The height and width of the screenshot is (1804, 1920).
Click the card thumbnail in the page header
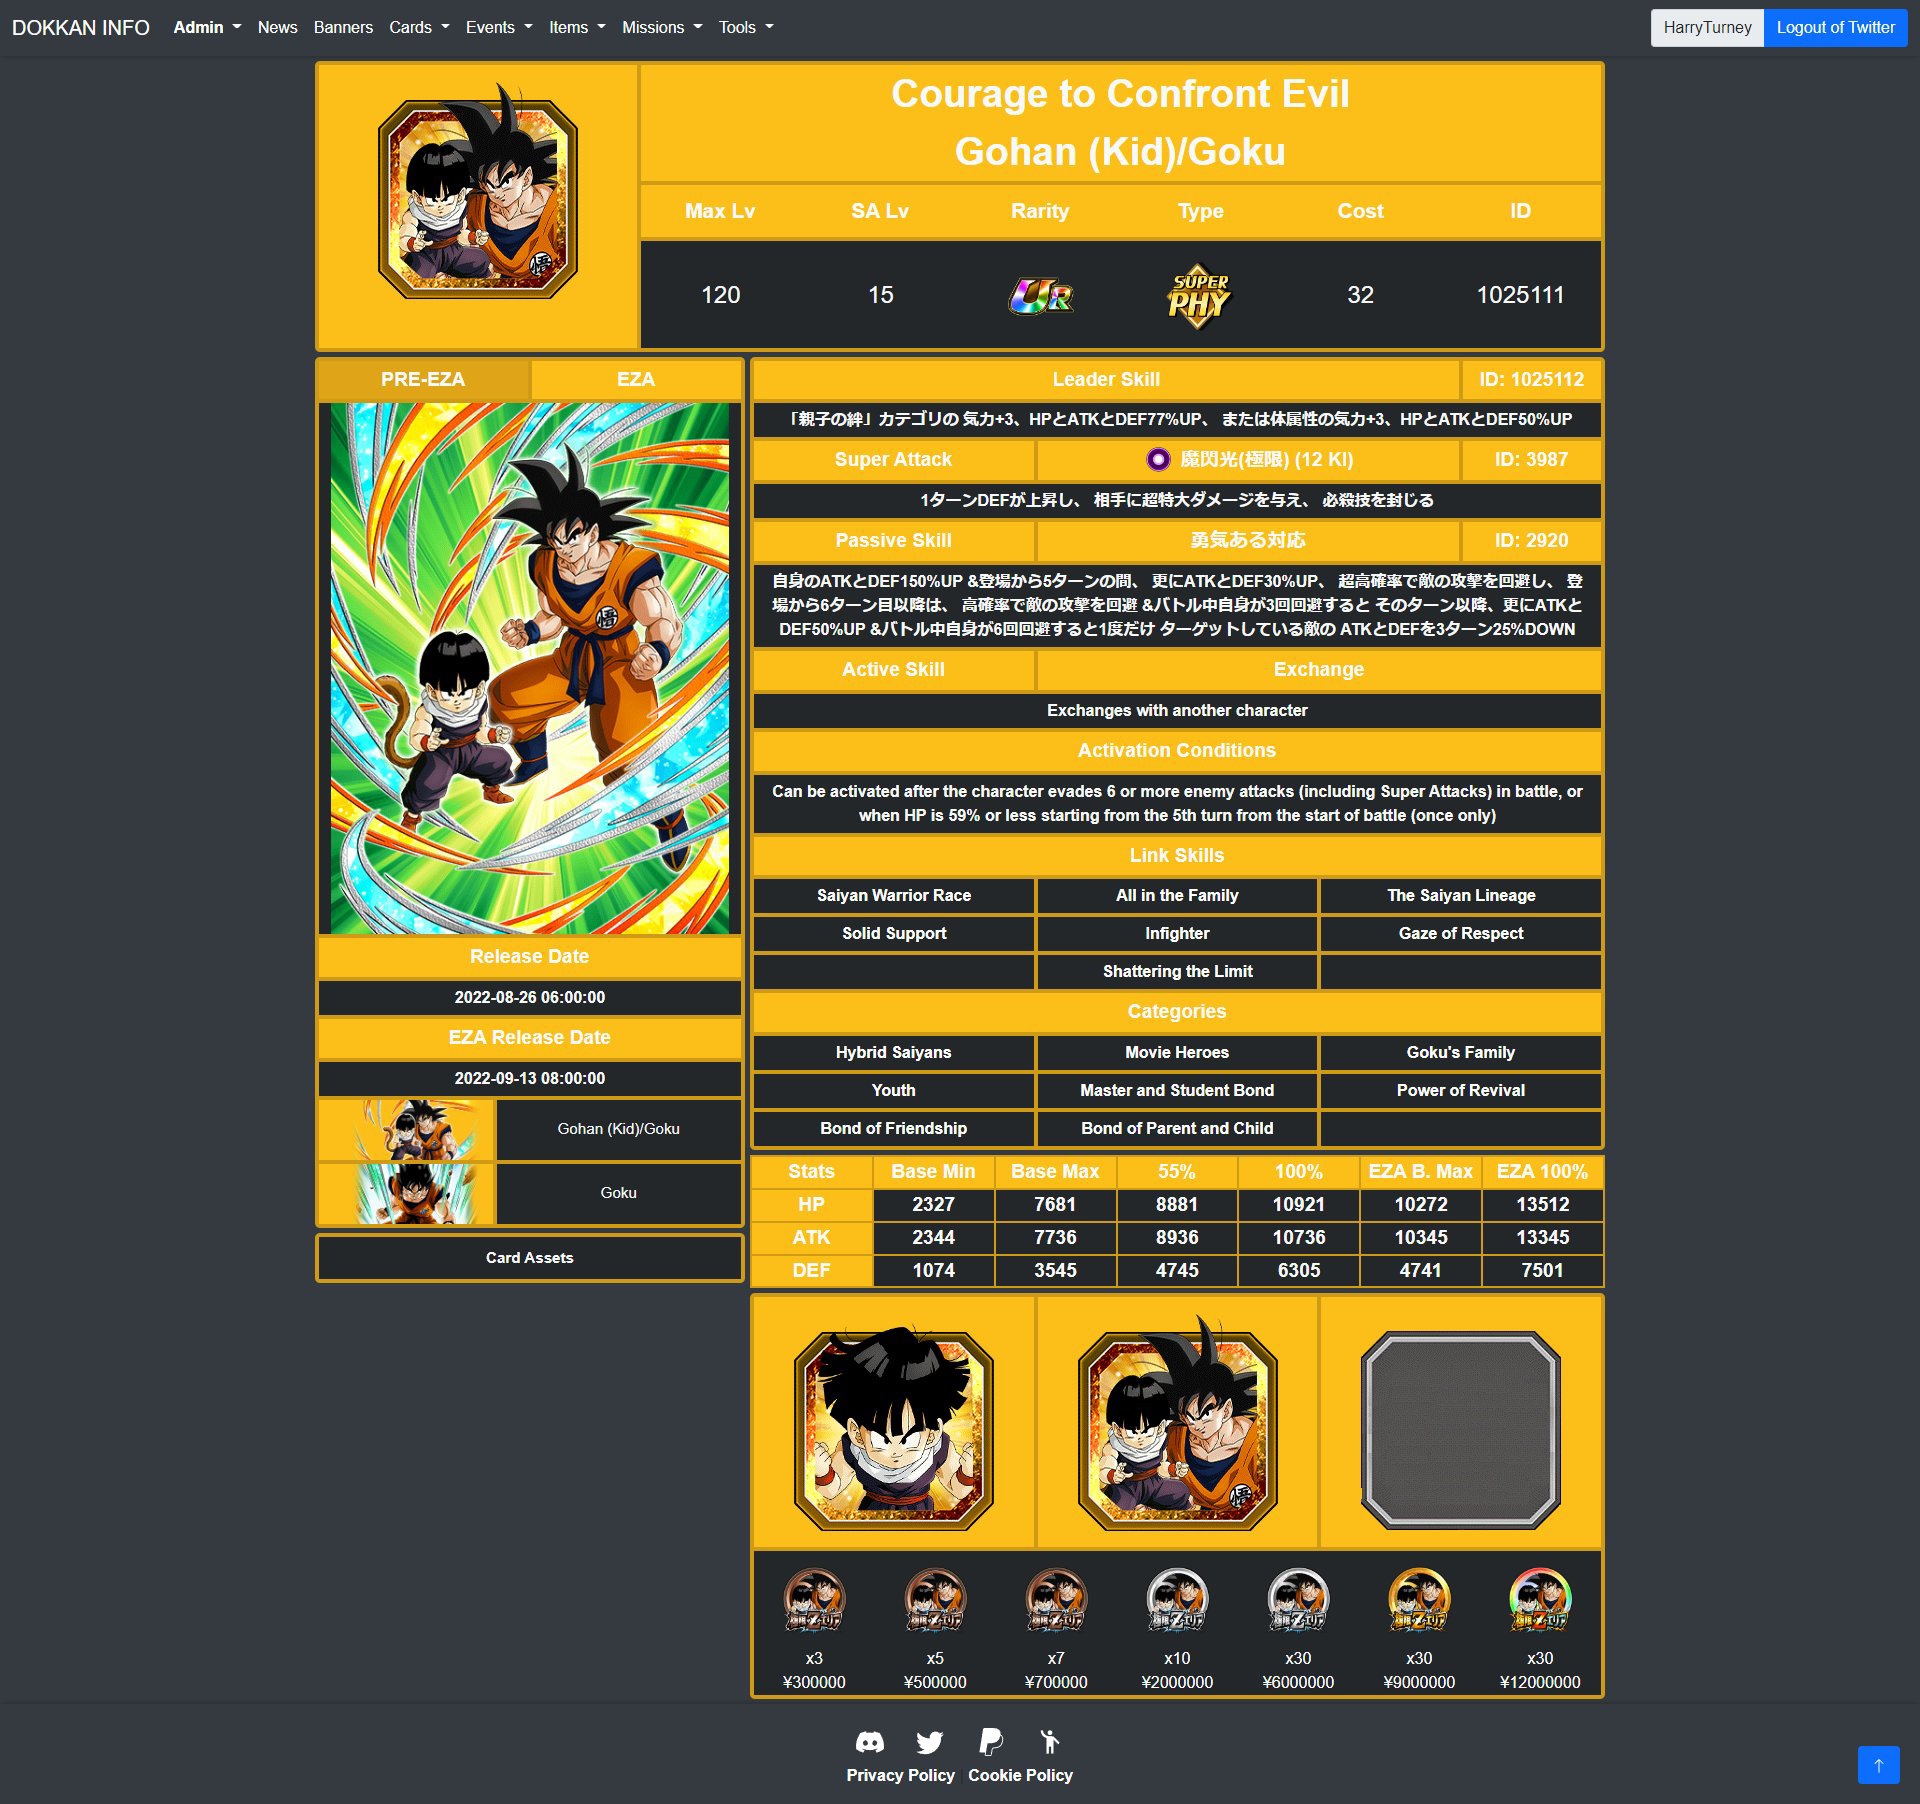coord(477,193)
